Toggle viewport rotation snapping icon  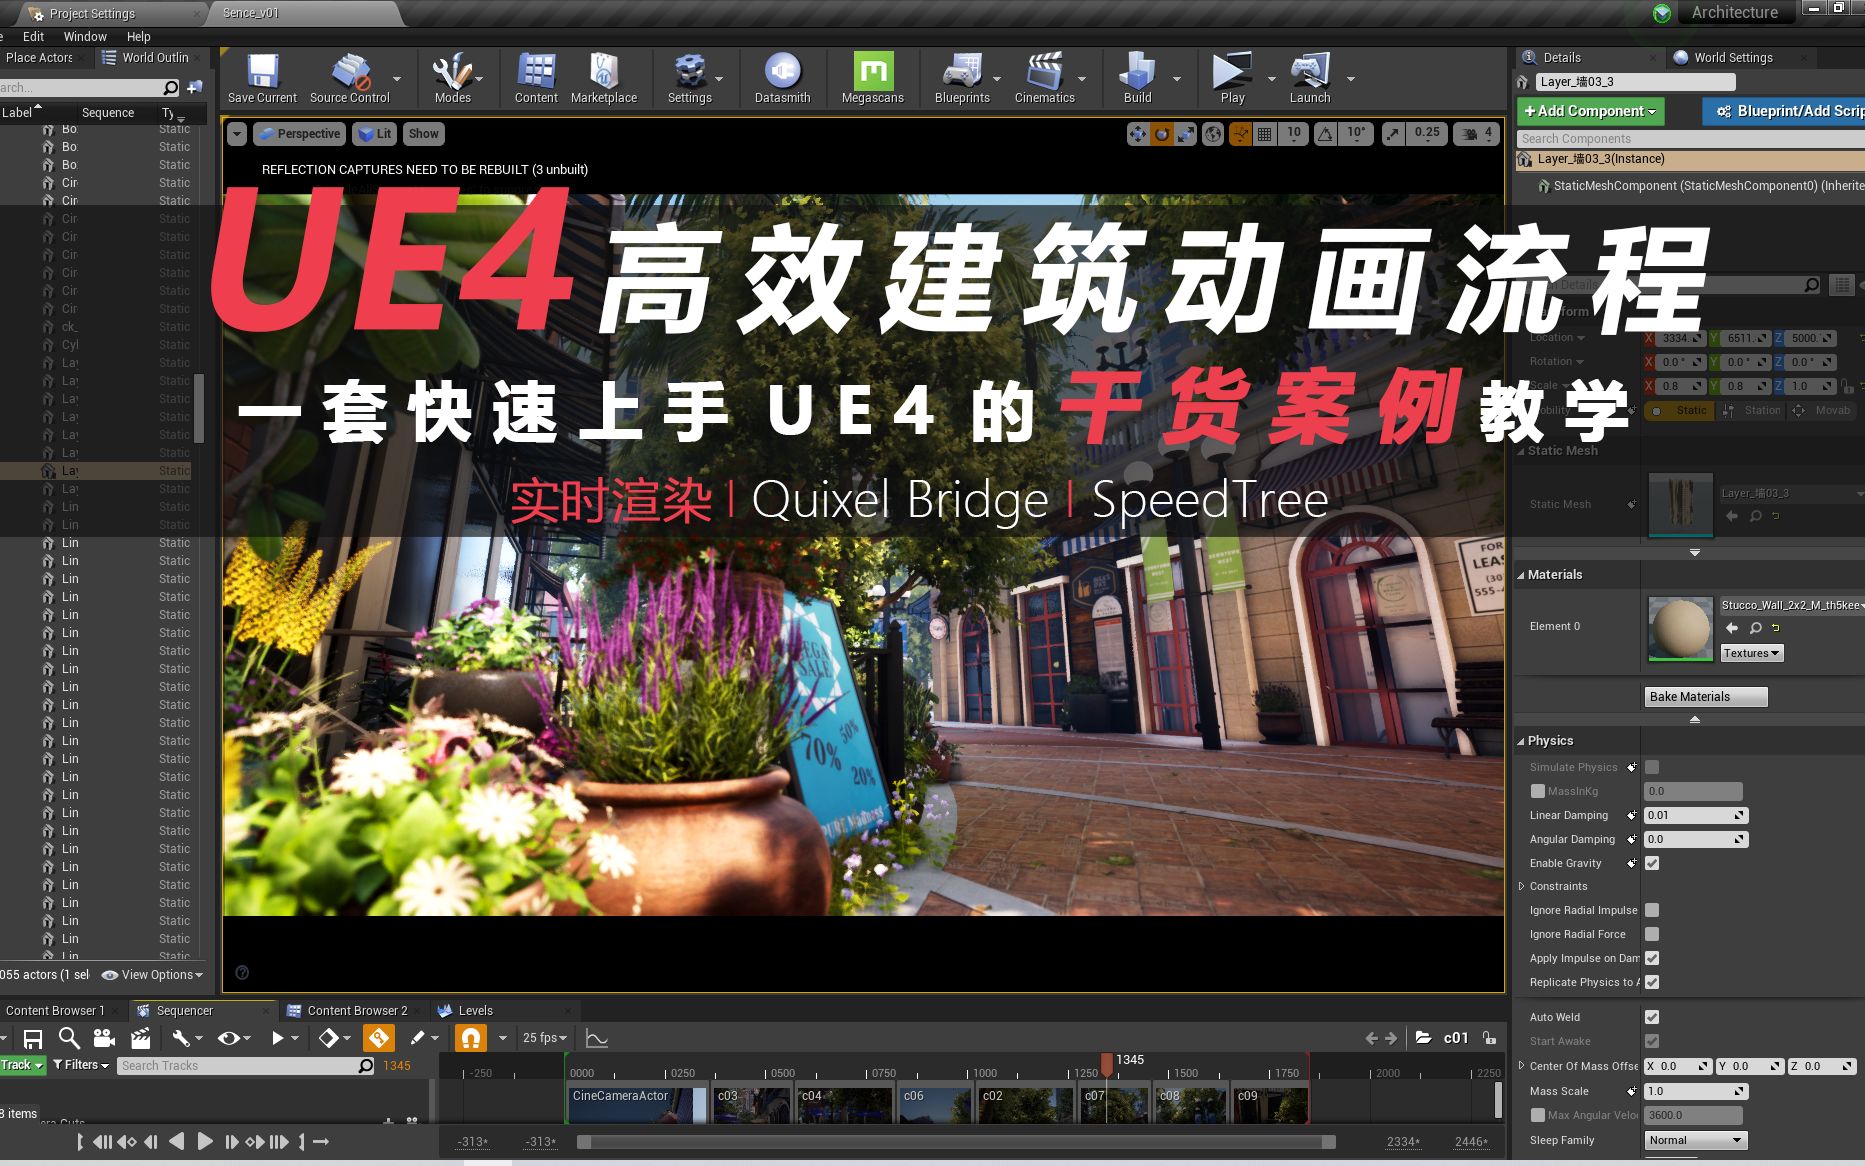pos(1326,134)
